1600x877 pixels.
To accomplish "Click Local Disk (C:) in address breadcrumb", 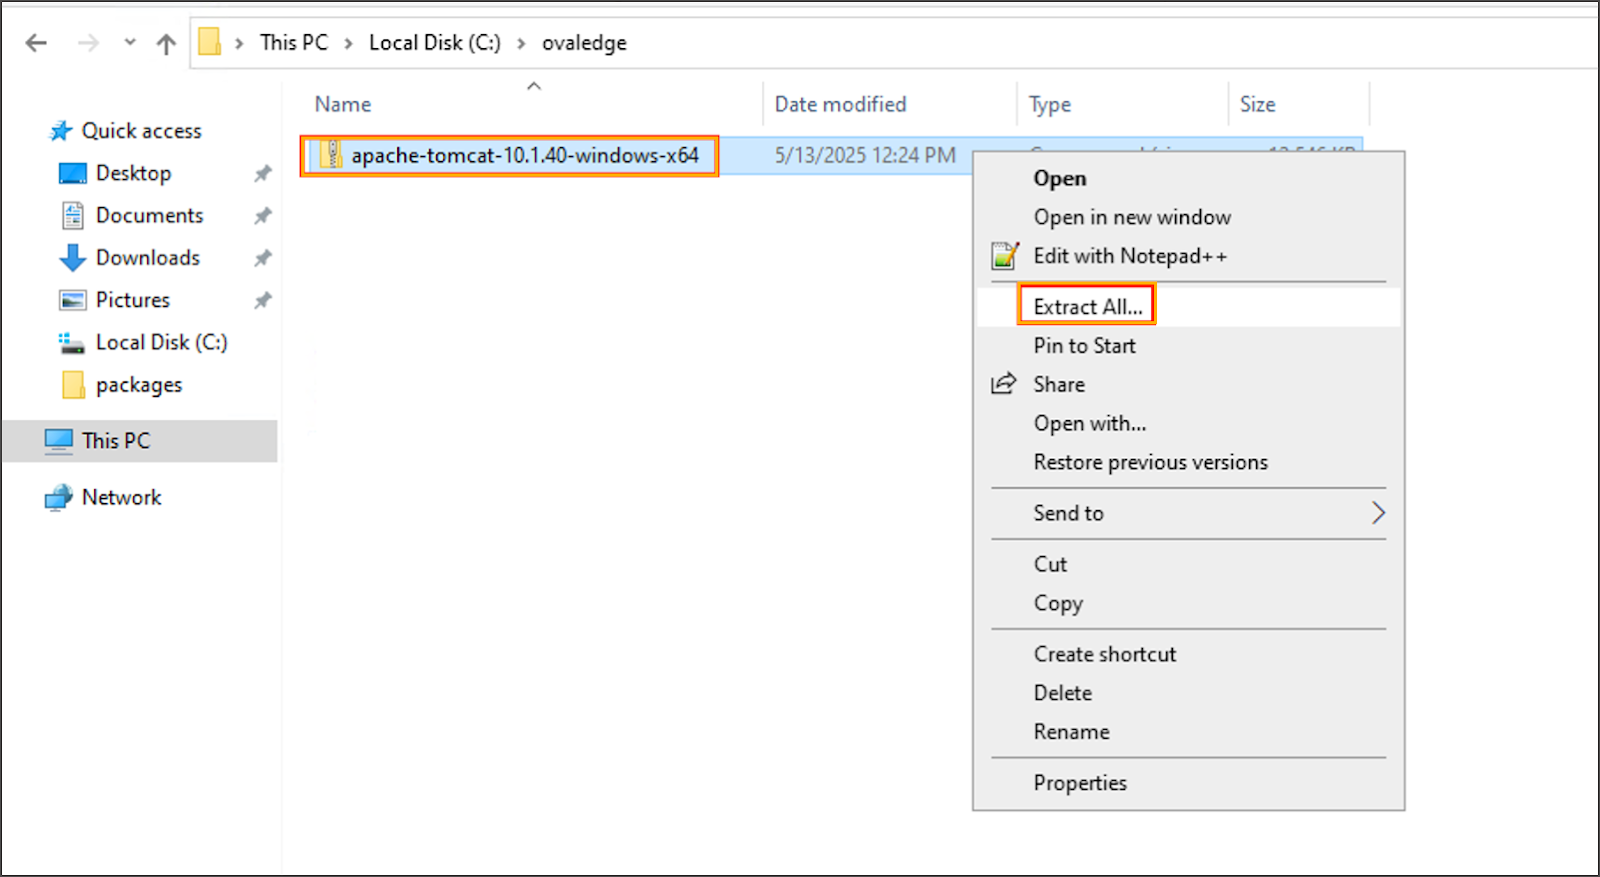I will [434, 43].
